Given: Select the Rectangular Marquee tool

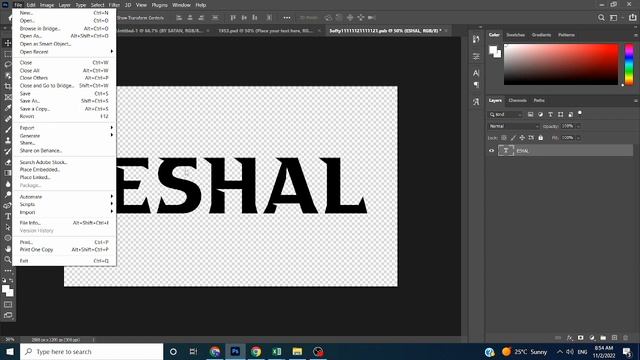Looking at the screenshot, I should pyautogui.click(x=8, y=54).
